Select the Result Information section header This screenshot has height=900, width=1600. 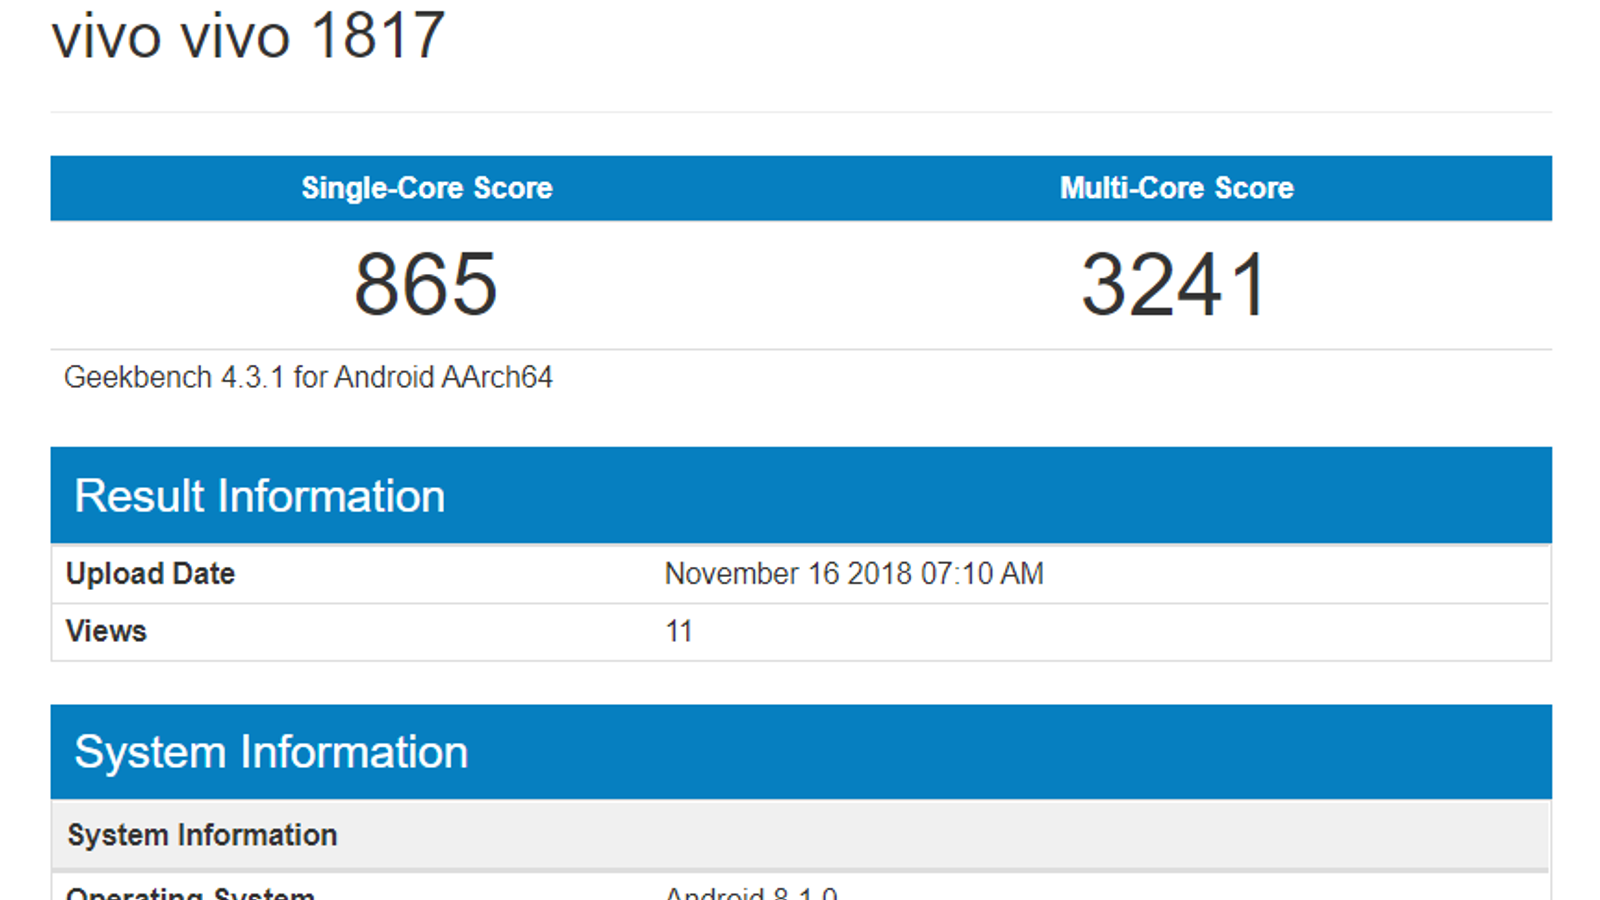(x=260, y=496)
